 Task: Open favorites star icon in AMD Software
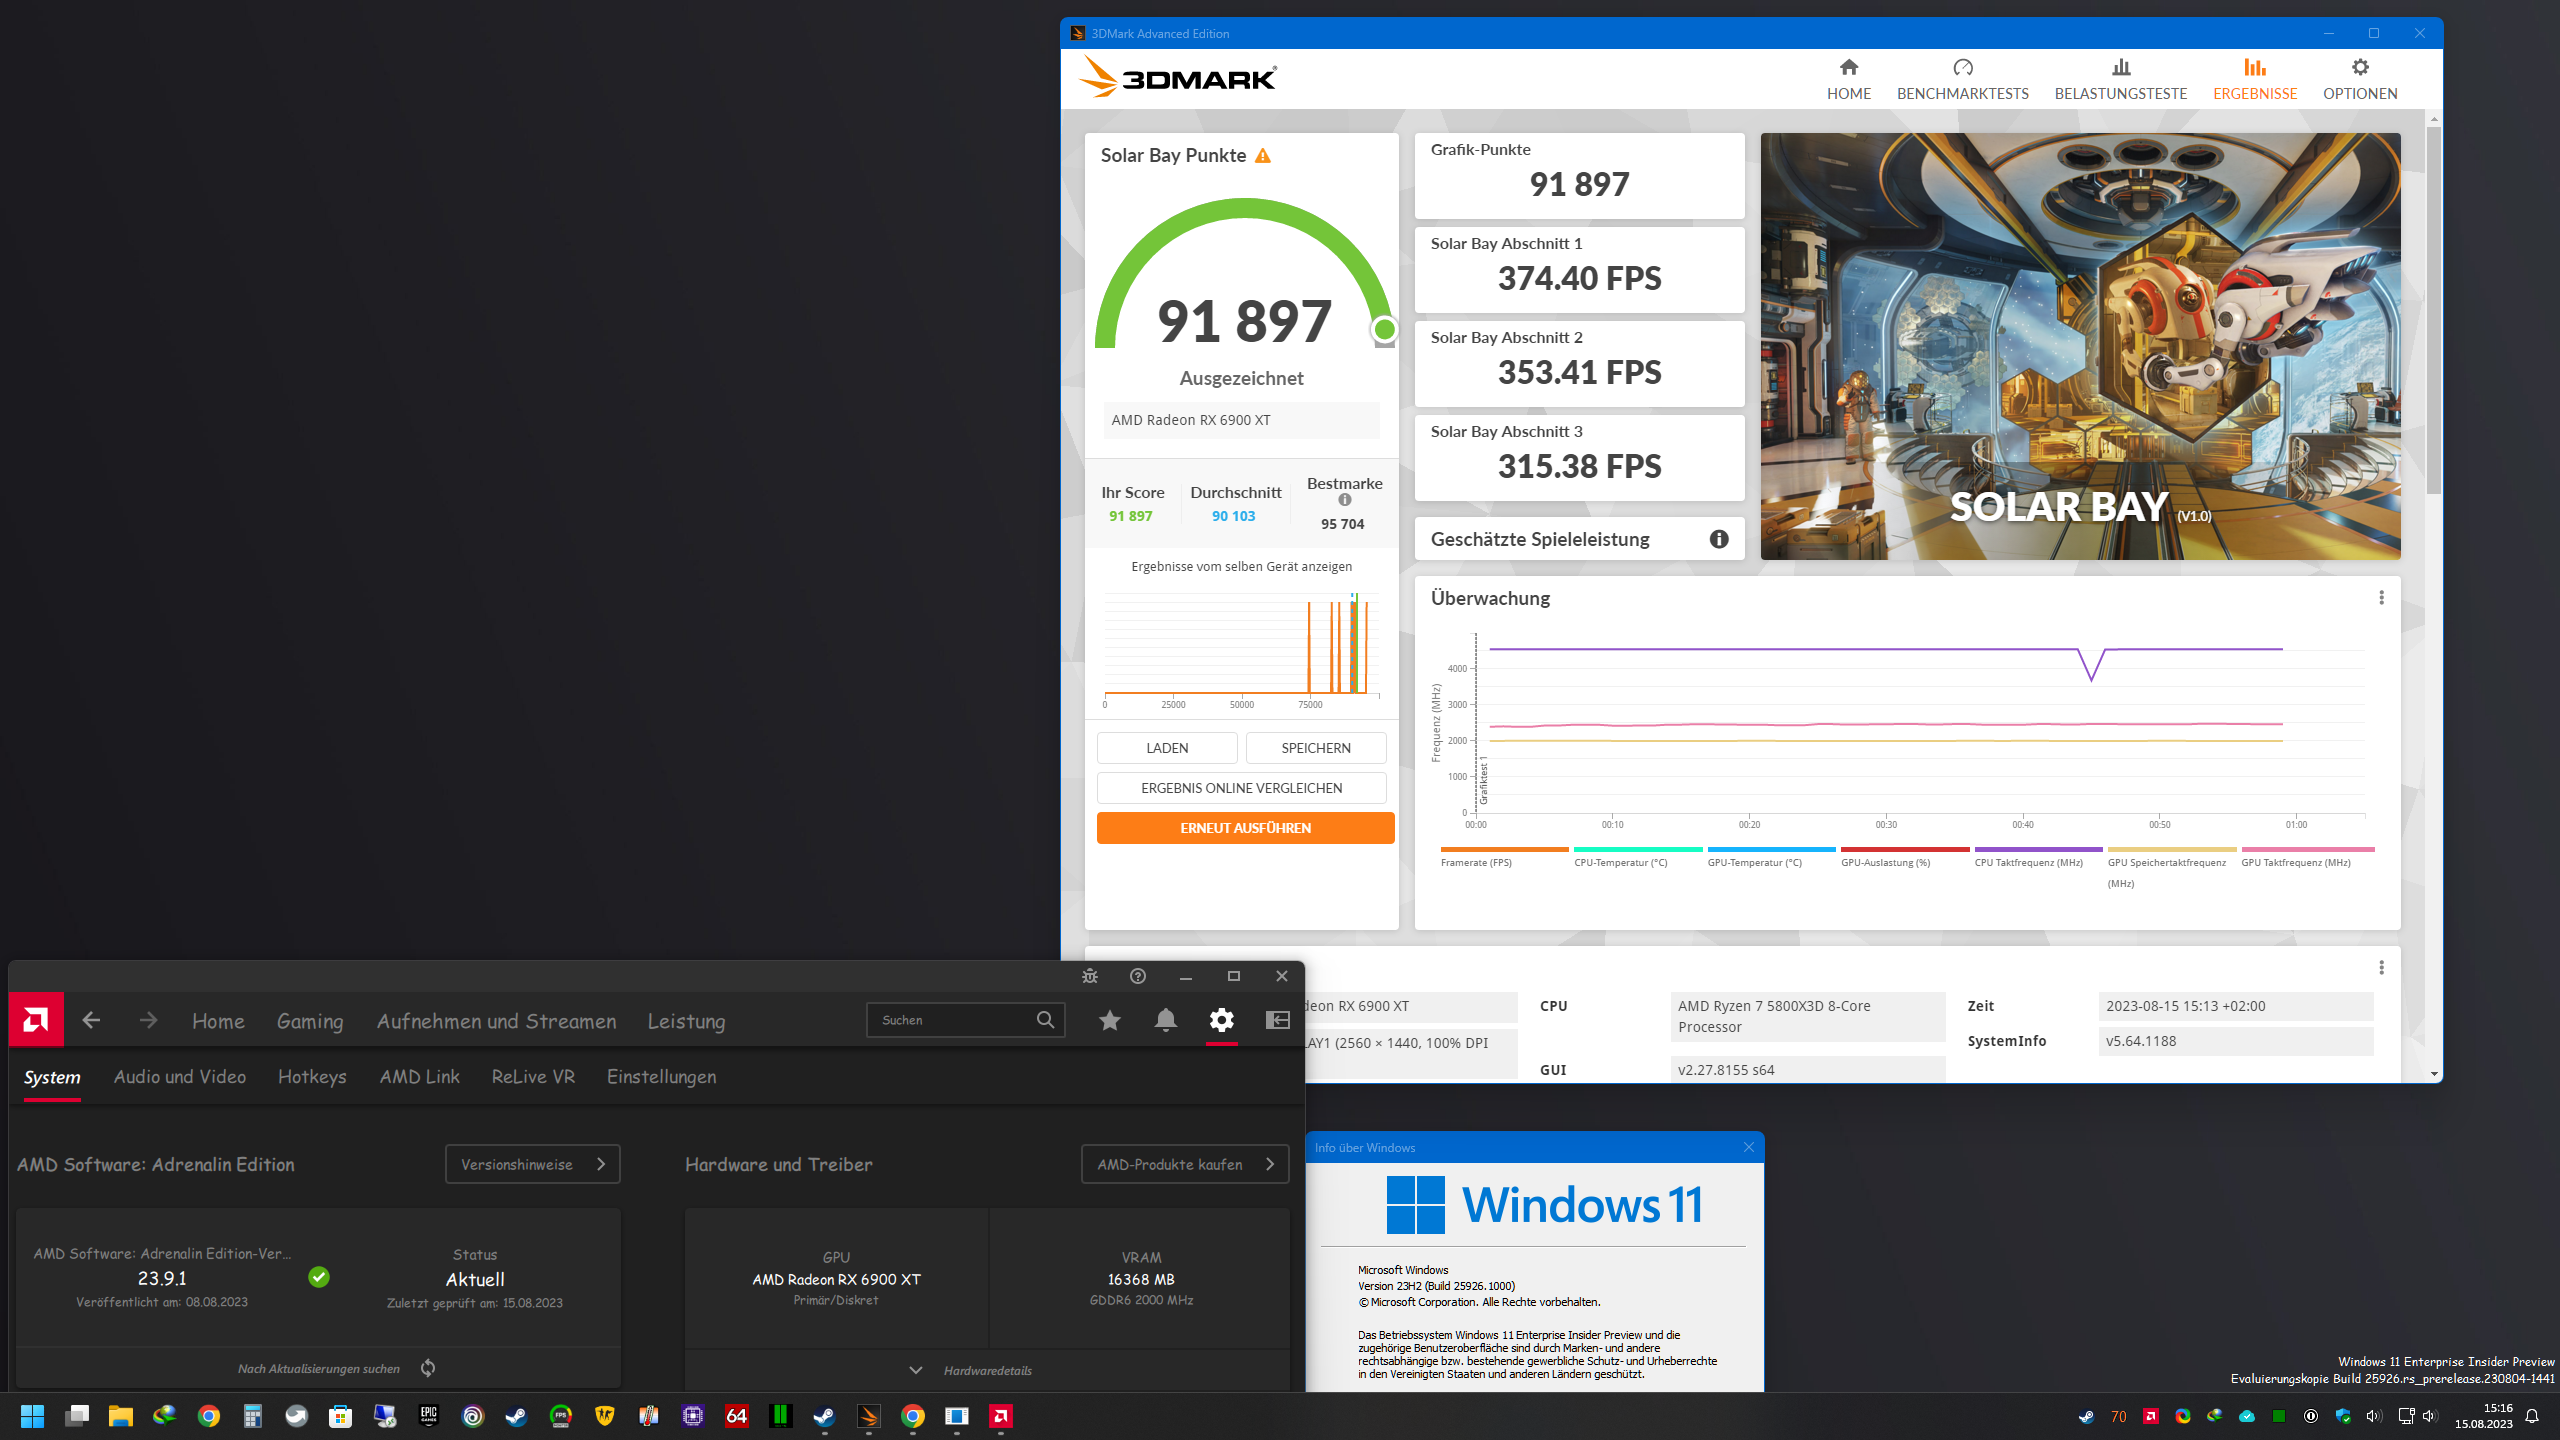pos(1109,1020)
